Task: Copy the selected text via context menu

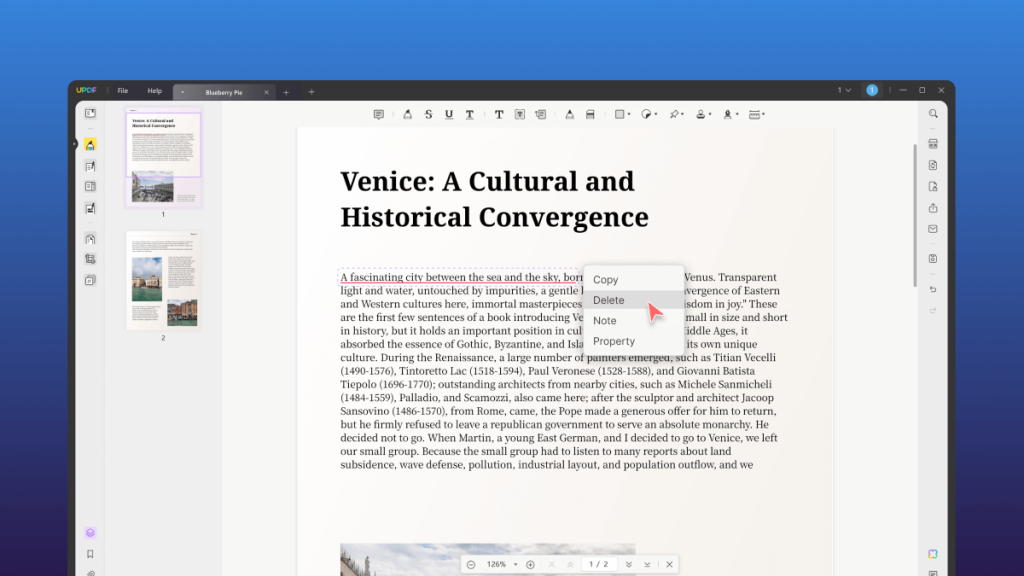Action: (608, 279)
